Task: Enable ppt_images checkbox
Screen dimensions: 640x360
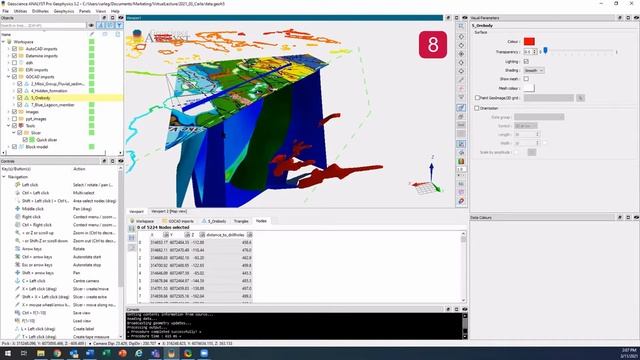Action: [x=14, y=119]
